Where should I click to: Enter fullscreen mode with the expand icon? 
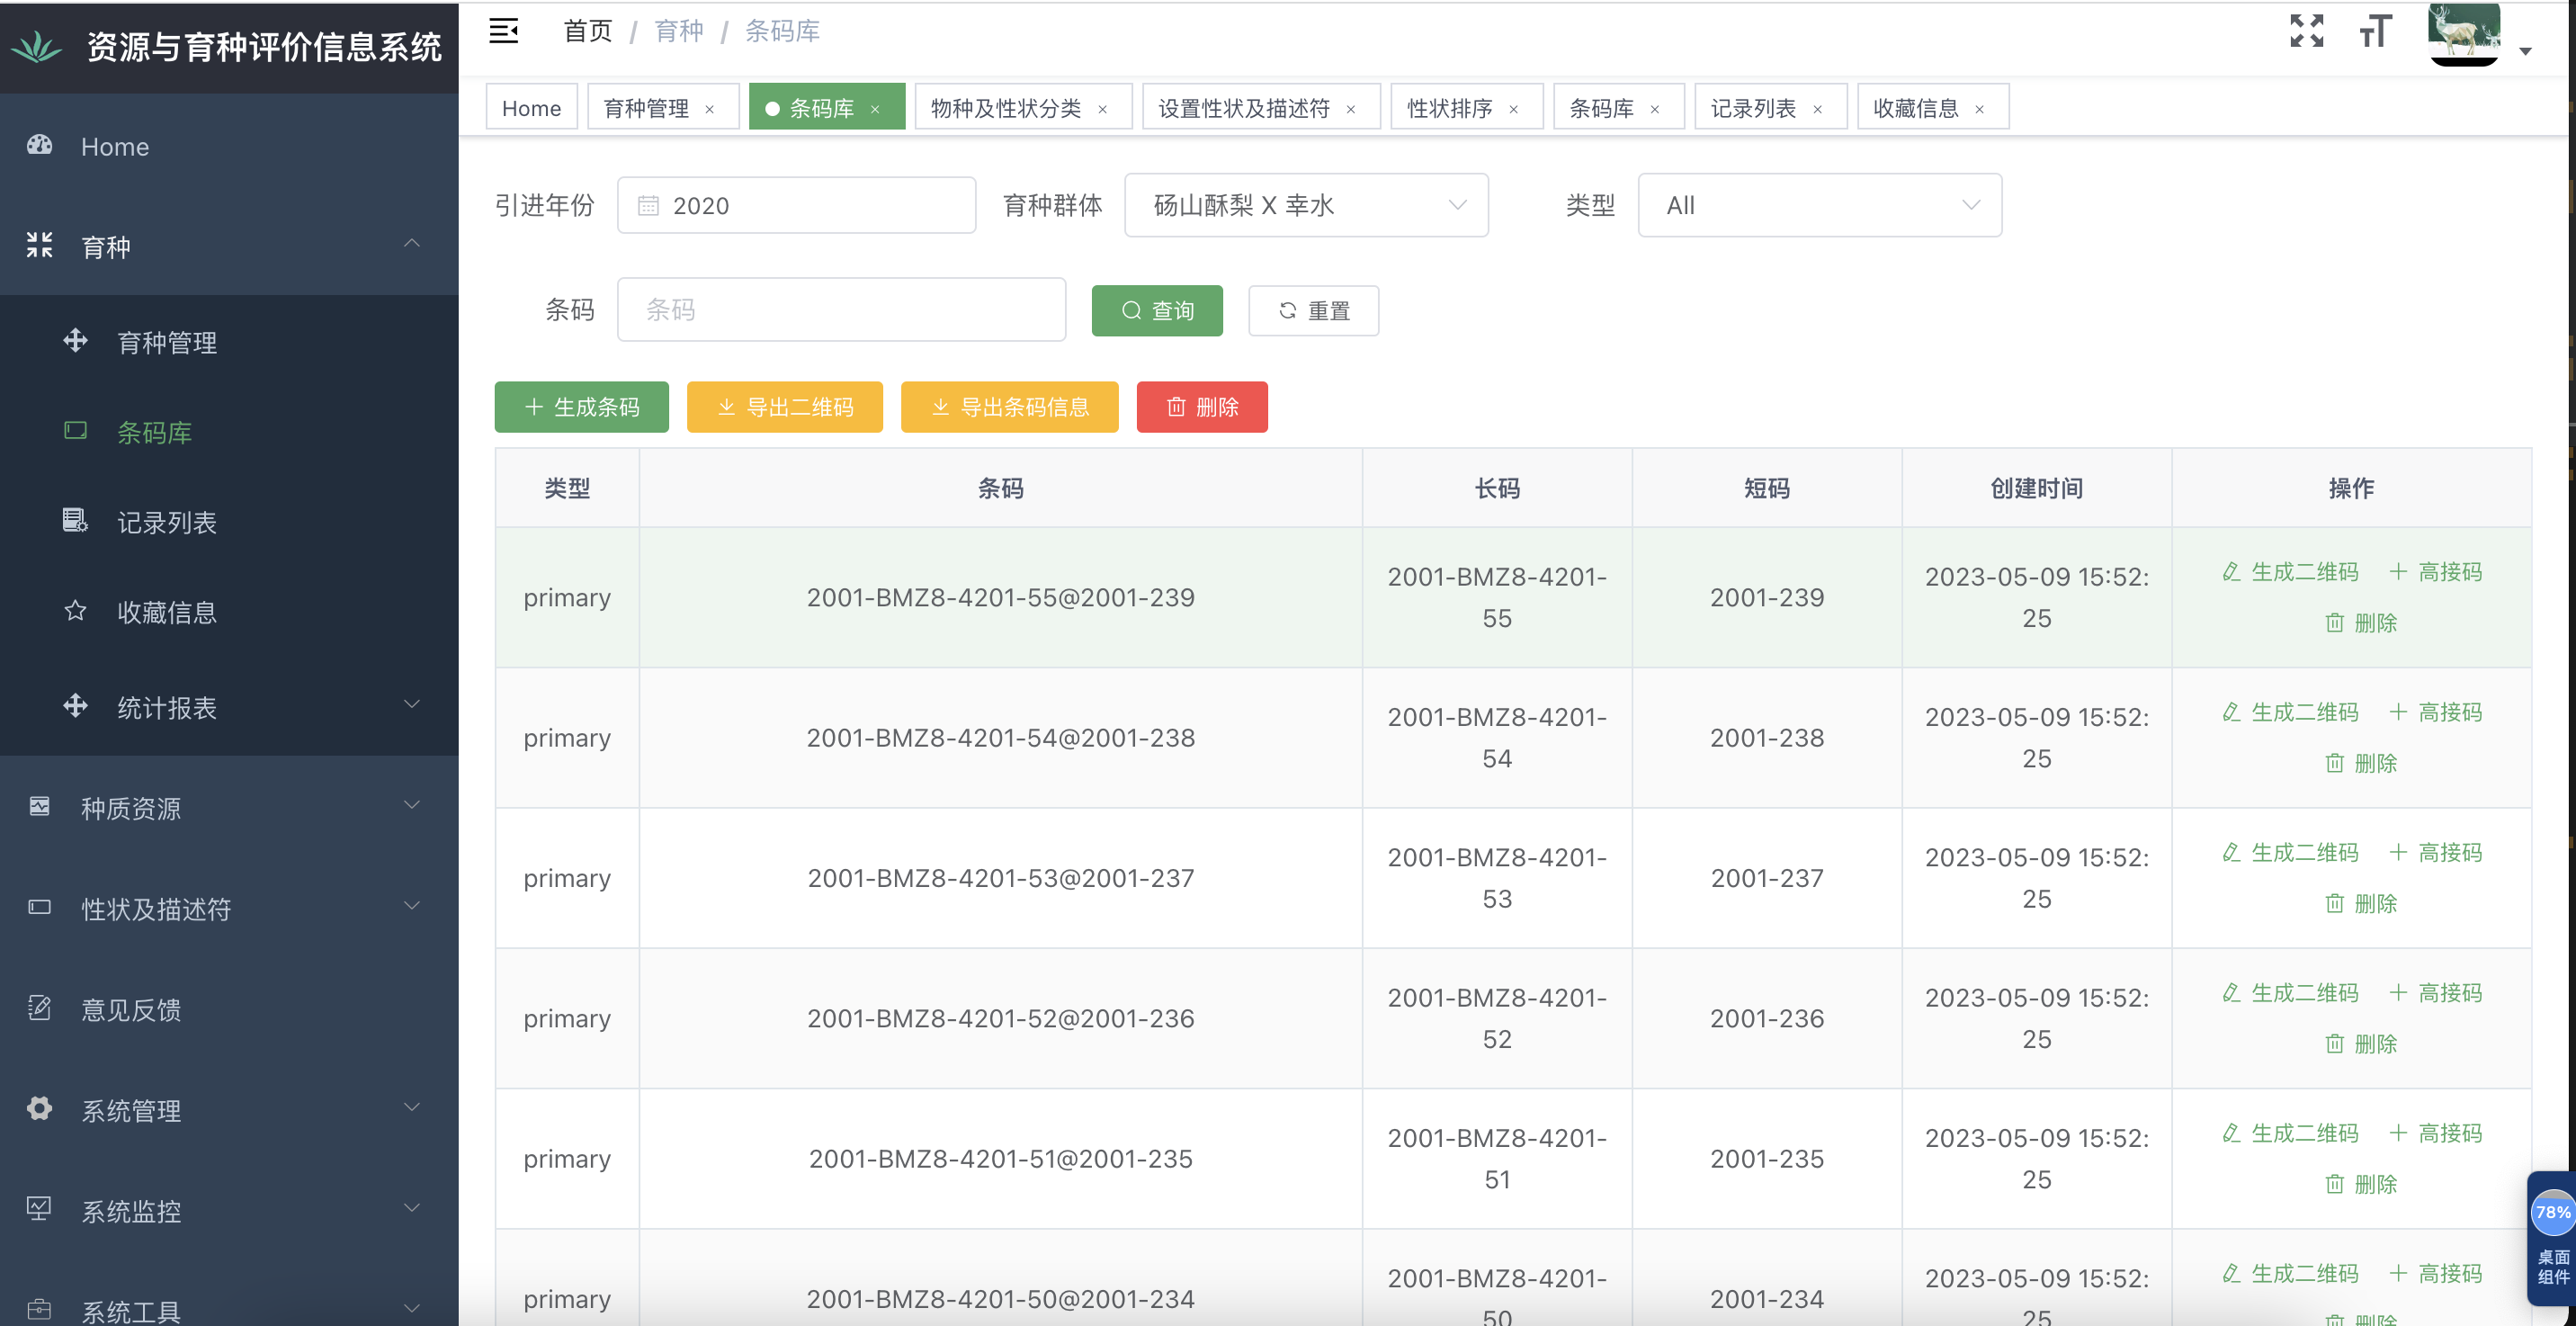pyautogui.click(x=2307, y=31)
